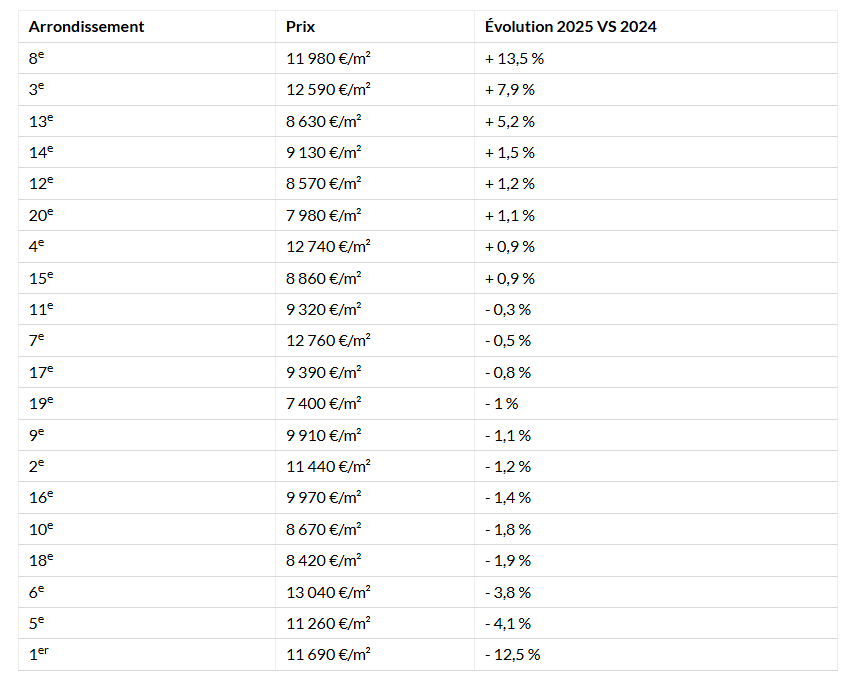This screenshot has height=680, width=844.
Task: Click the 9e arrondissement cell
Action: coord(37,435)
